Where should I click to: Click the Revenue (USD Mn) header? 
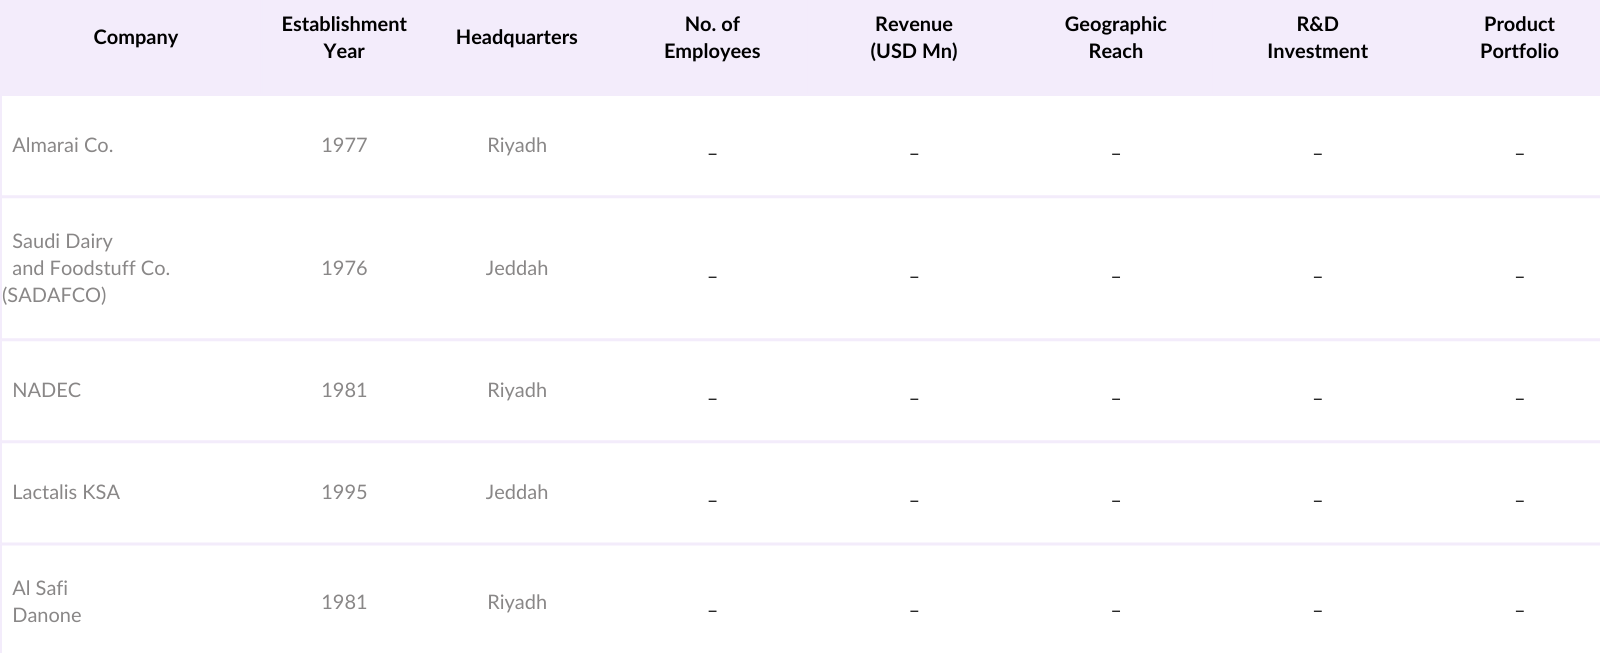pos(913,37)
